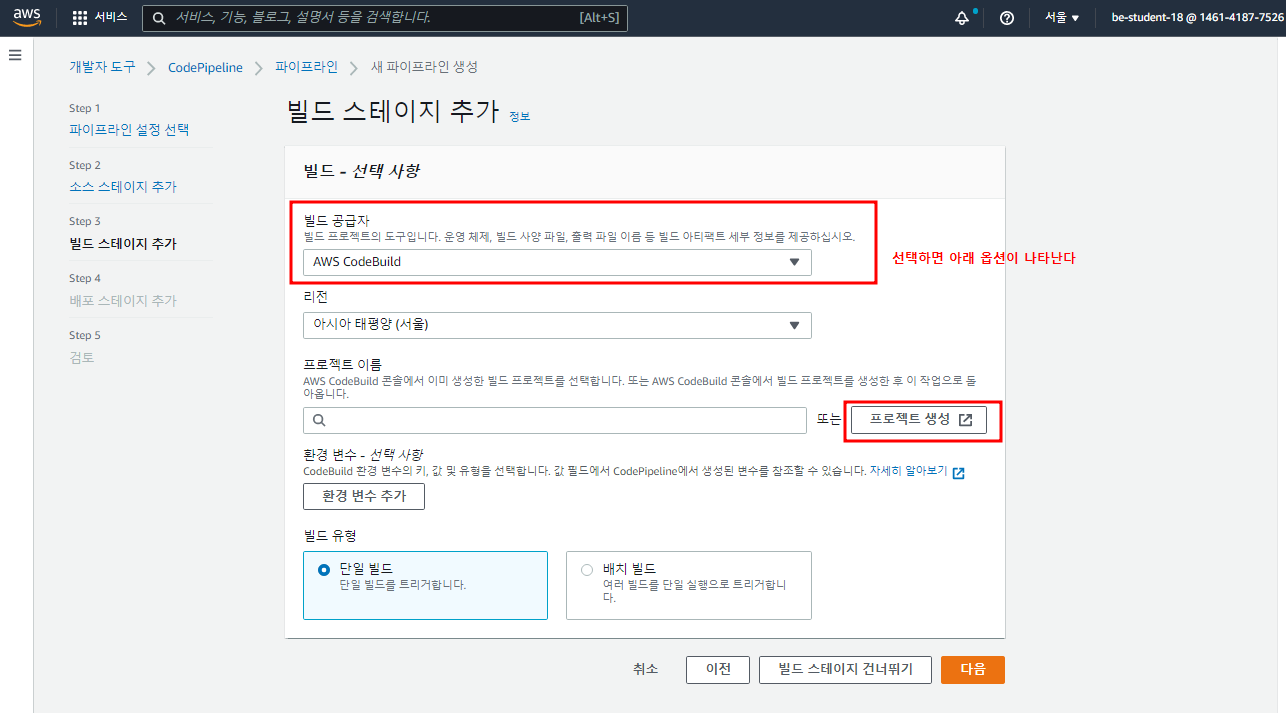
Task: Expand the side navigation hamburger menu
Action: 15,55
